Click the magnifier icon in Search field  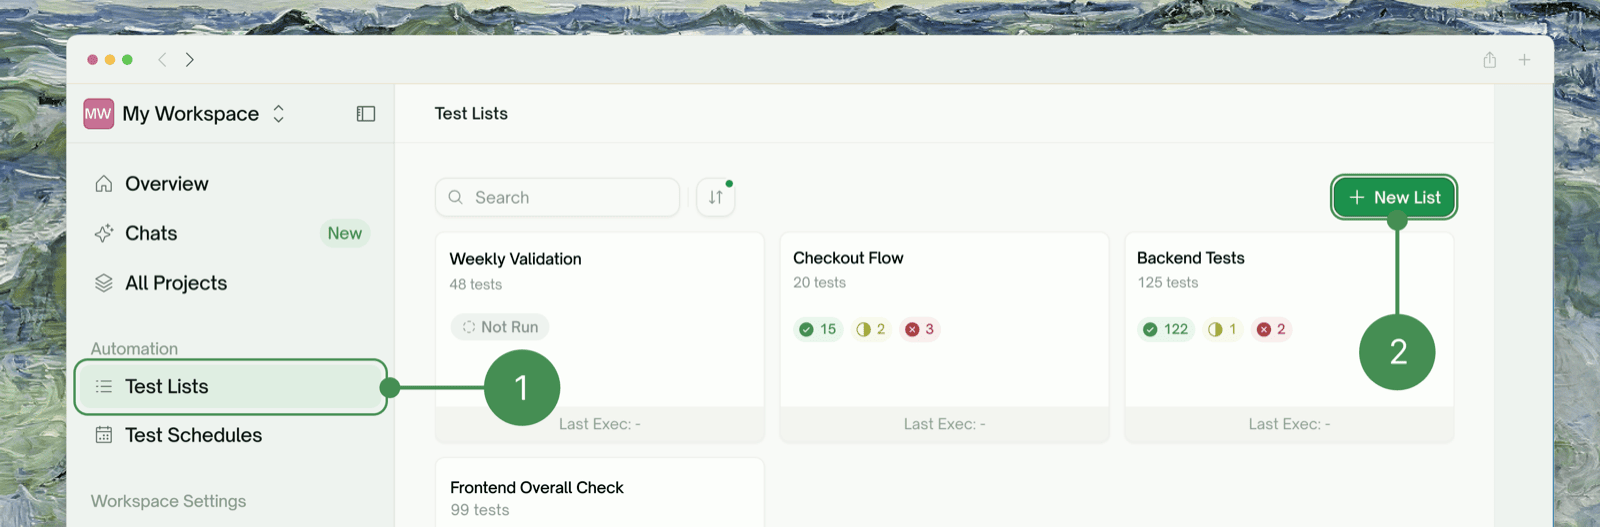pyautogui.click(x=455, y=197)
